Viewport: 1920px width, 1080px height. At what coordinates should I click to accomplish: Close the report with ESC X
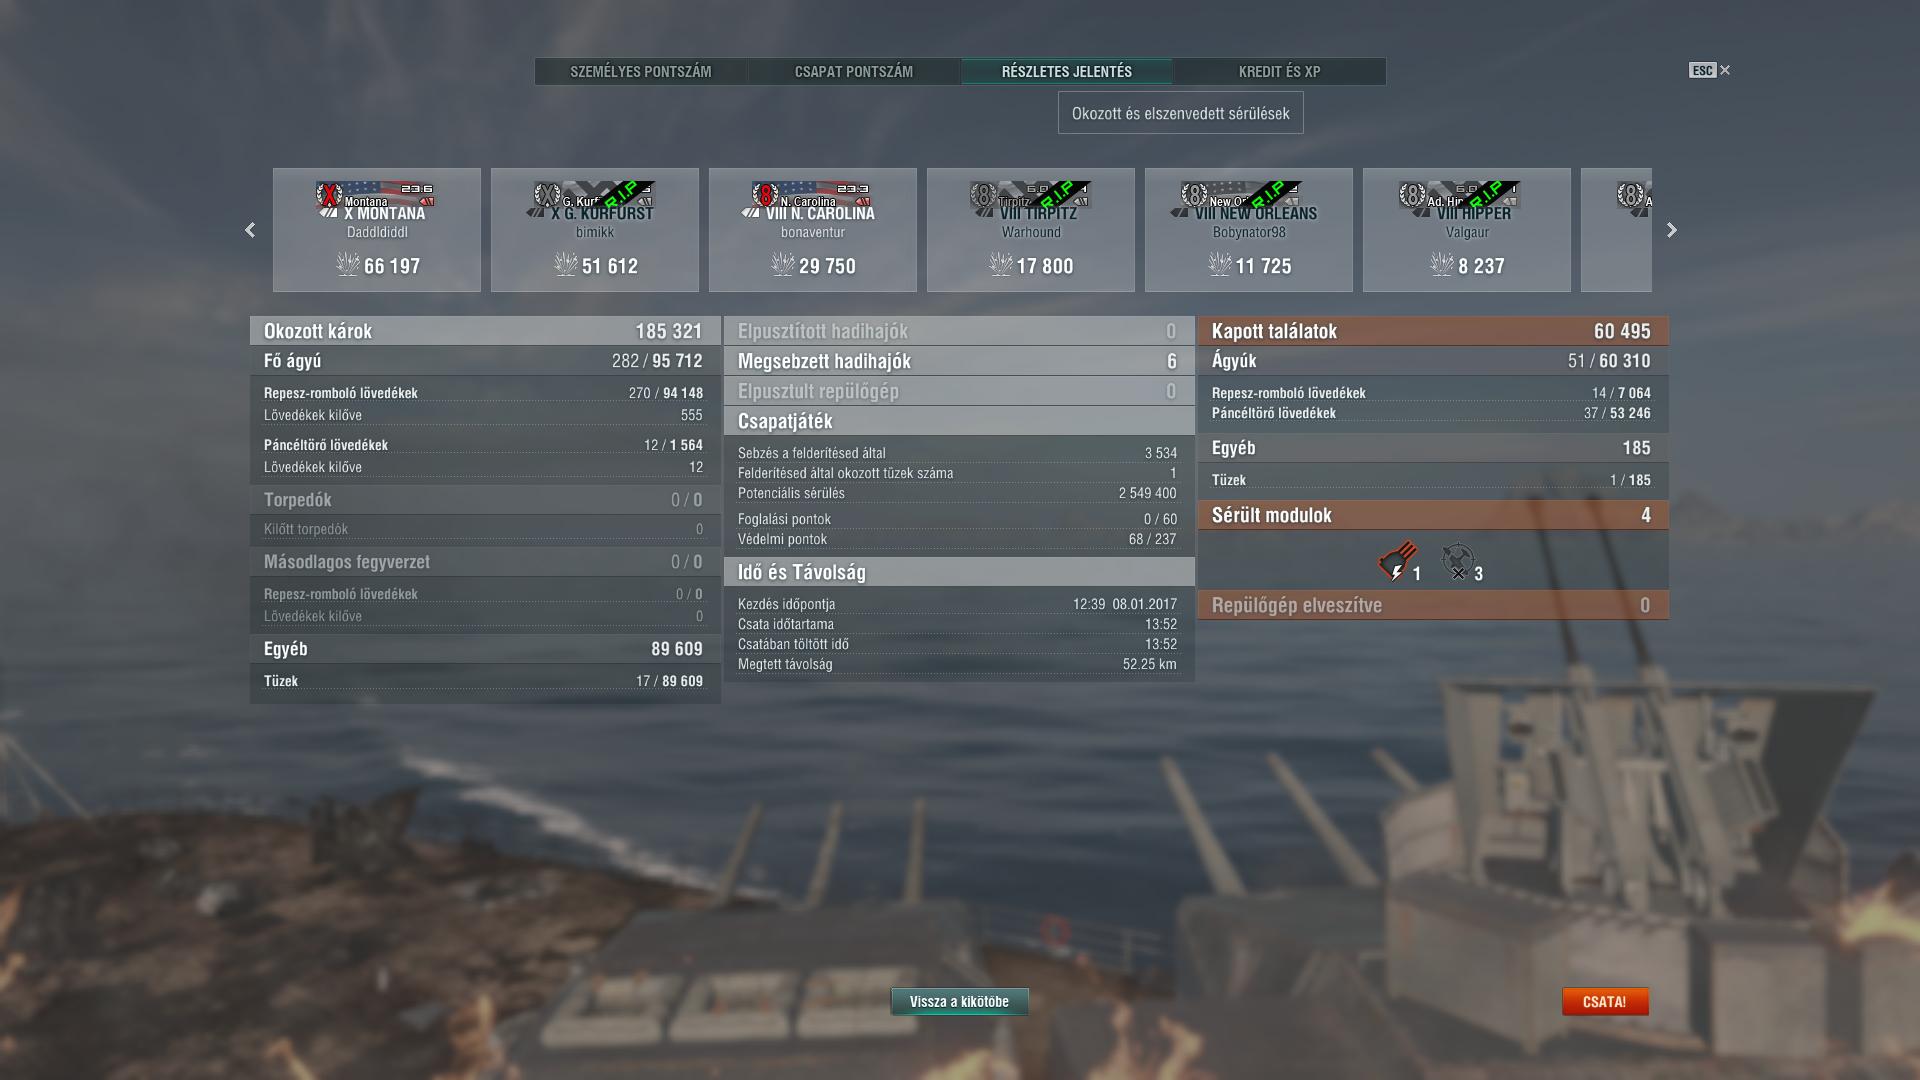[1710, 70]
